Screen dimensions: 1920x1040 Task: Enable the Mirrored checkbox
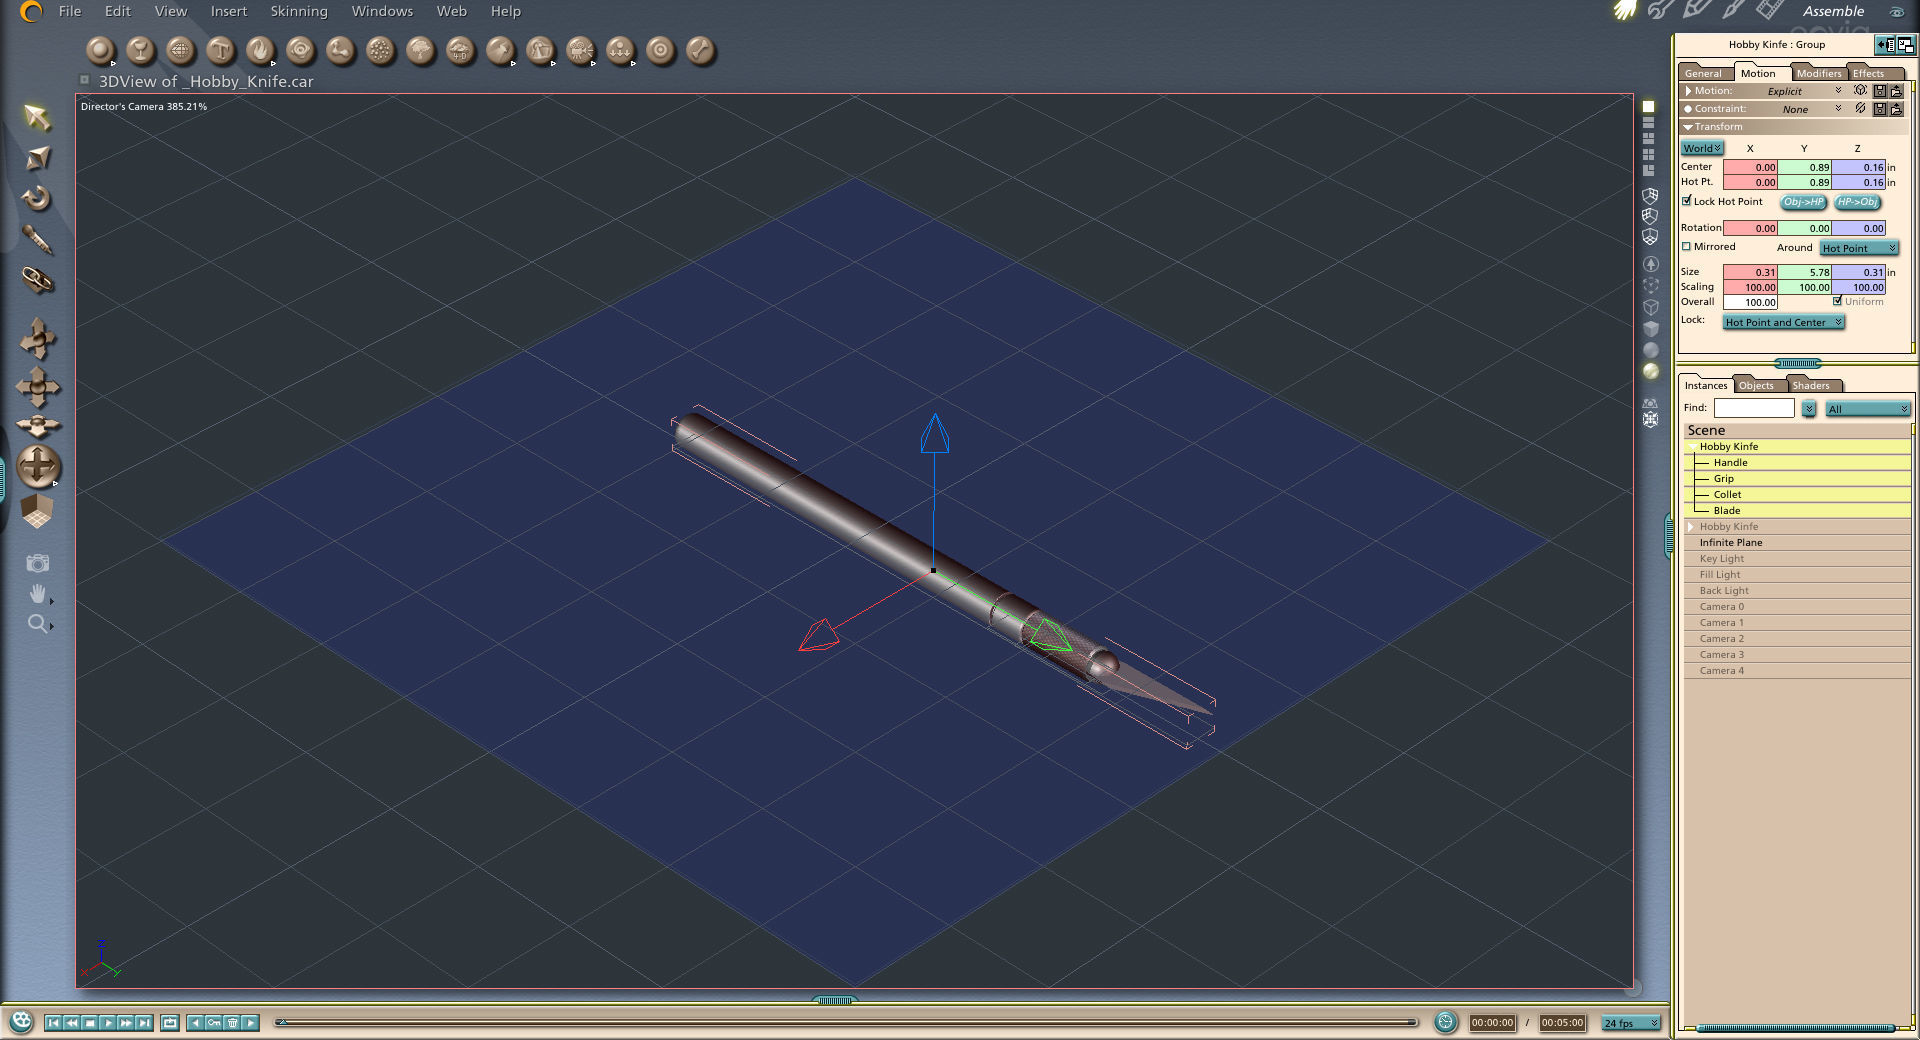(1687, 246)
